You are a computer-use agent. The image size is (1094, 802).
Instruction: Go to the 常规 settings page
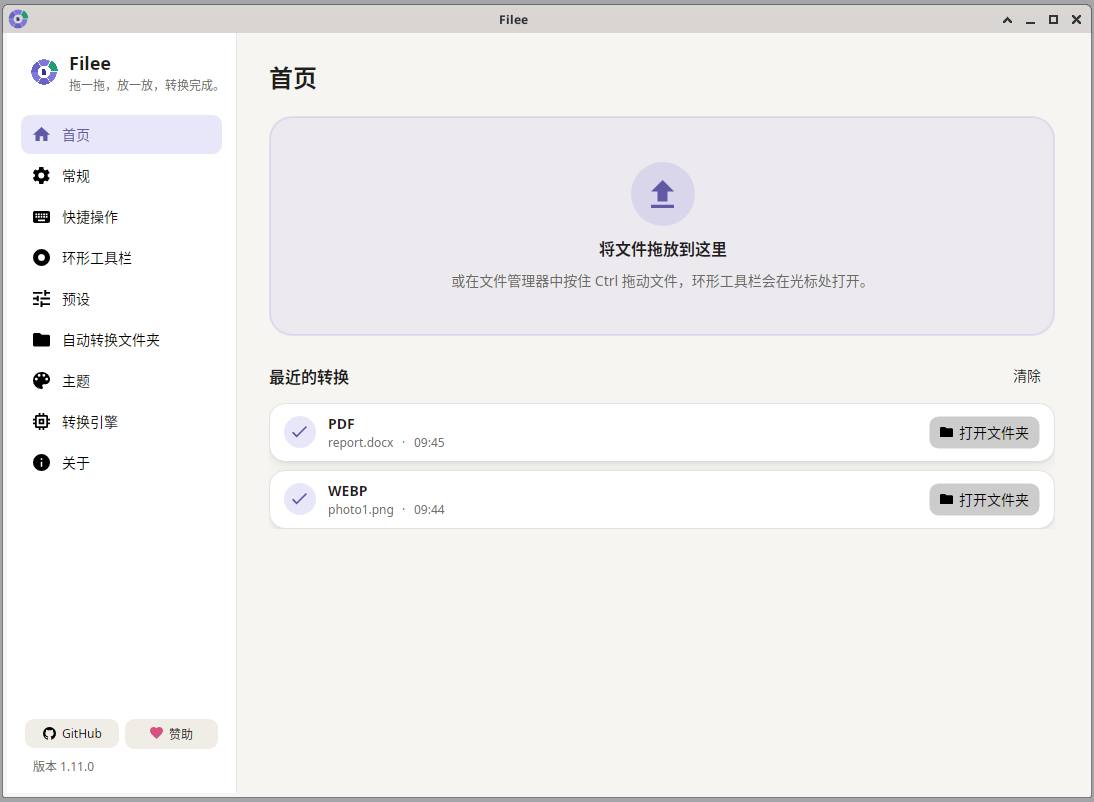(x=121, y=176)
